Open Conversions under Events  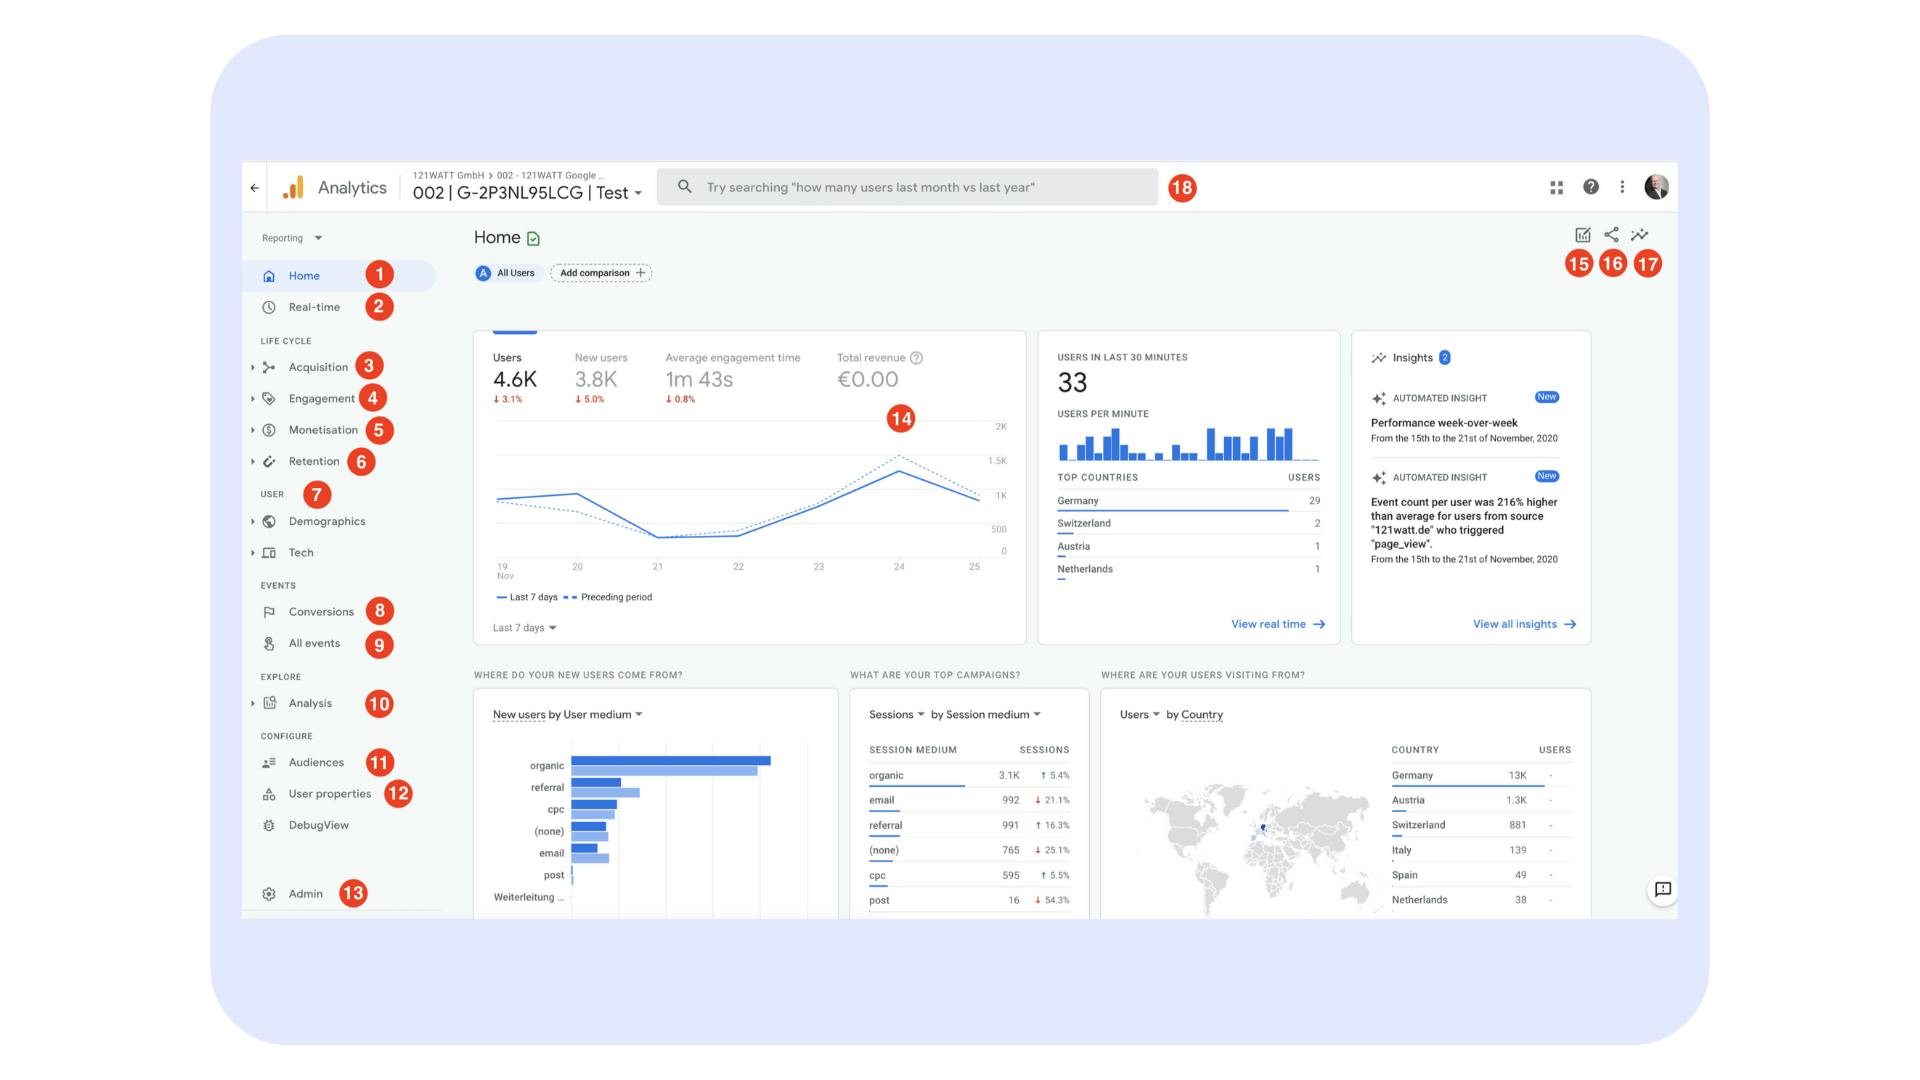[321, 611]
